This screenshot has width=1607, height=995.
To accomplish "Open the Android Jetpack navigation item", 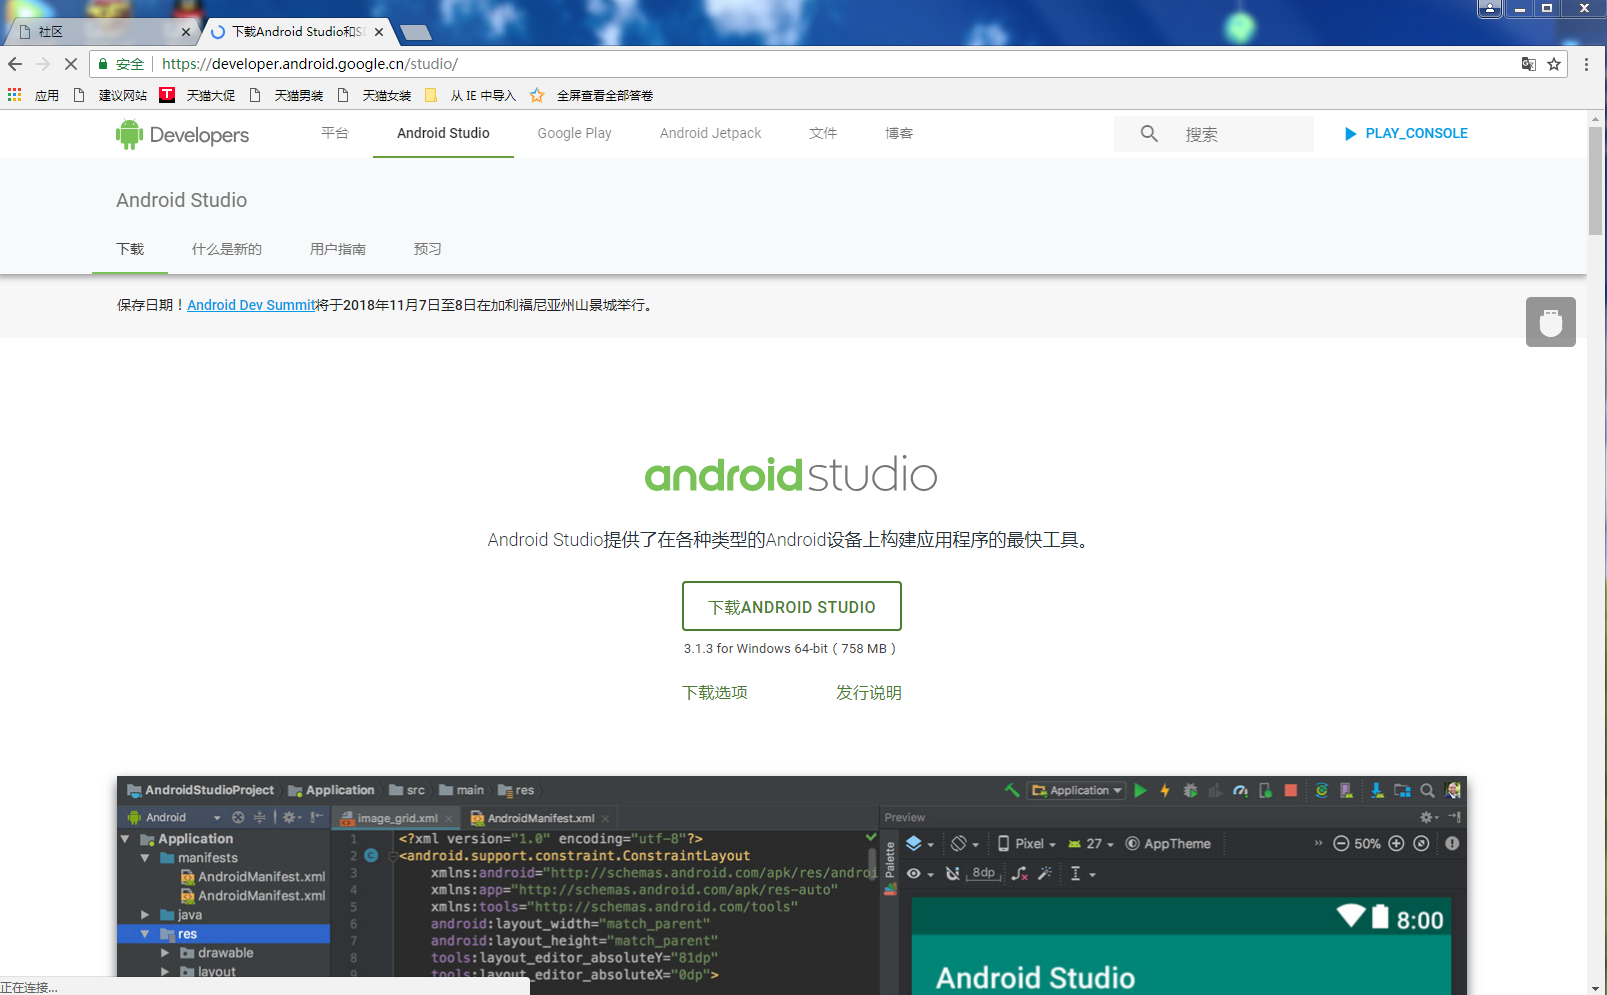I will coord(710,133).
